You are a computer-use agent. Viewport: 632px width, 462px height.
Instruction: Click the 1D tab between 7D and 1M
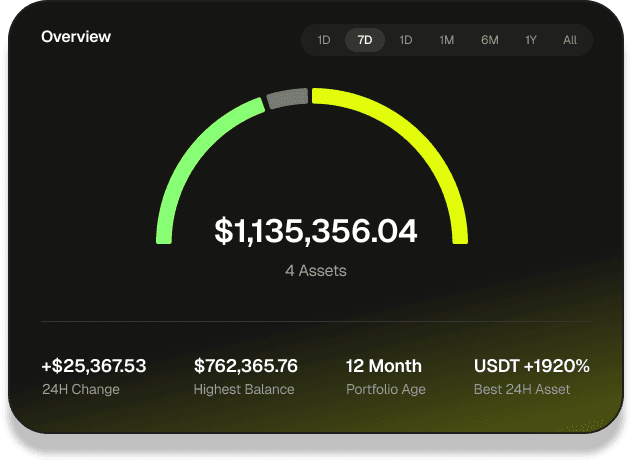point(406,40)
